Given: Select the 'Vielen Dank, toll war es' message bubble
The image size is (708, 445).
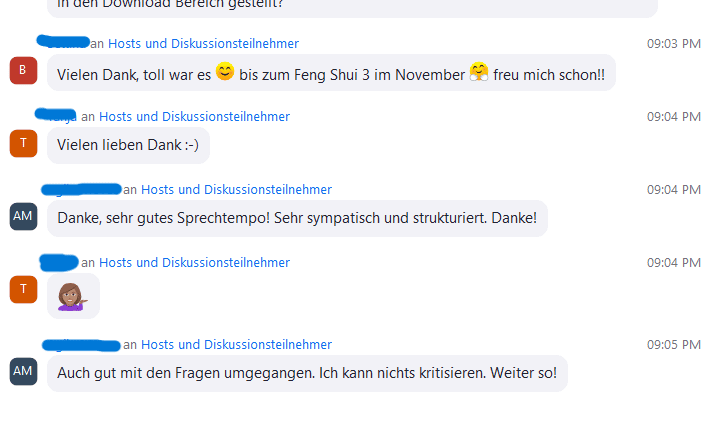Looking at the screenshot, I should [x=331, y=73].
